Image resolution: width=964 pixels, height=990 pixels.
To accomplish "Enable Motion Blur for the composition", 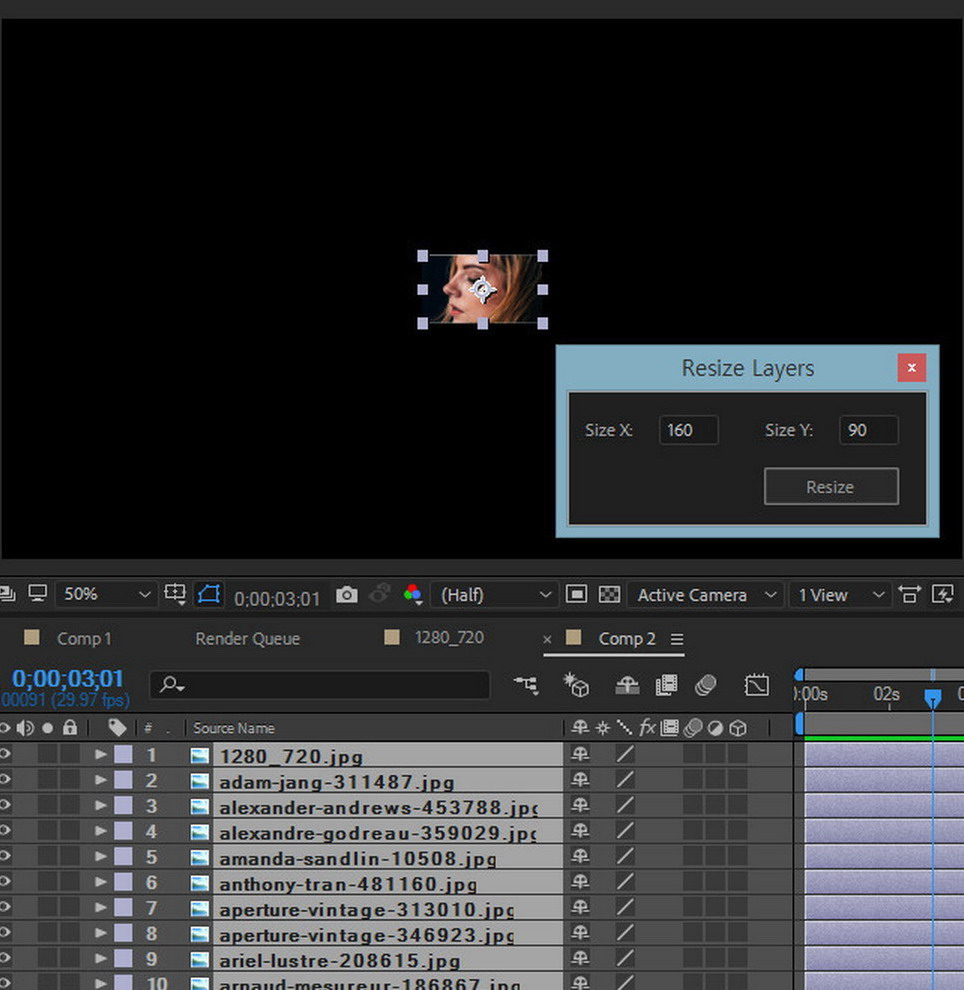I will coord(705,685).
